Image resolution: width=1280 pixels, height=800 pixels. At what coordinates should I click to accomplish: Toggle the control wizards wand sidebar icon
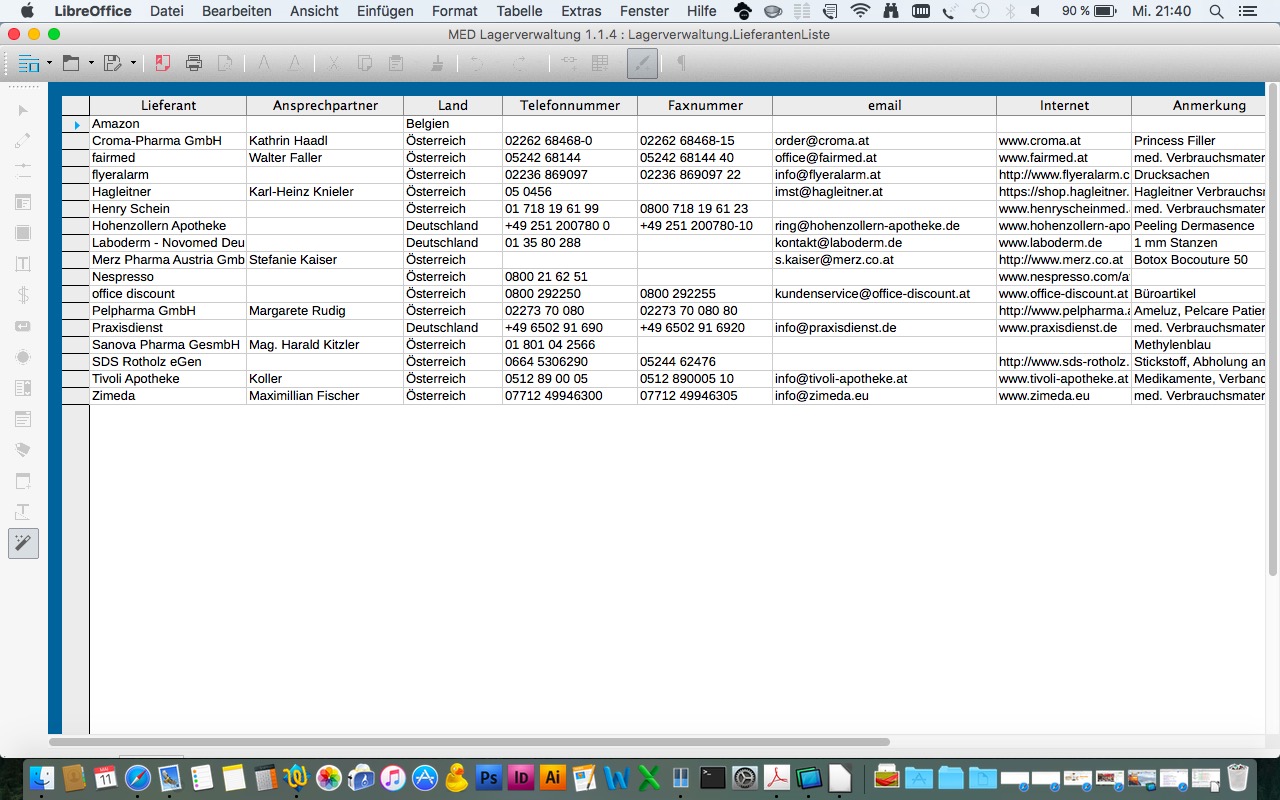(23, 543)
